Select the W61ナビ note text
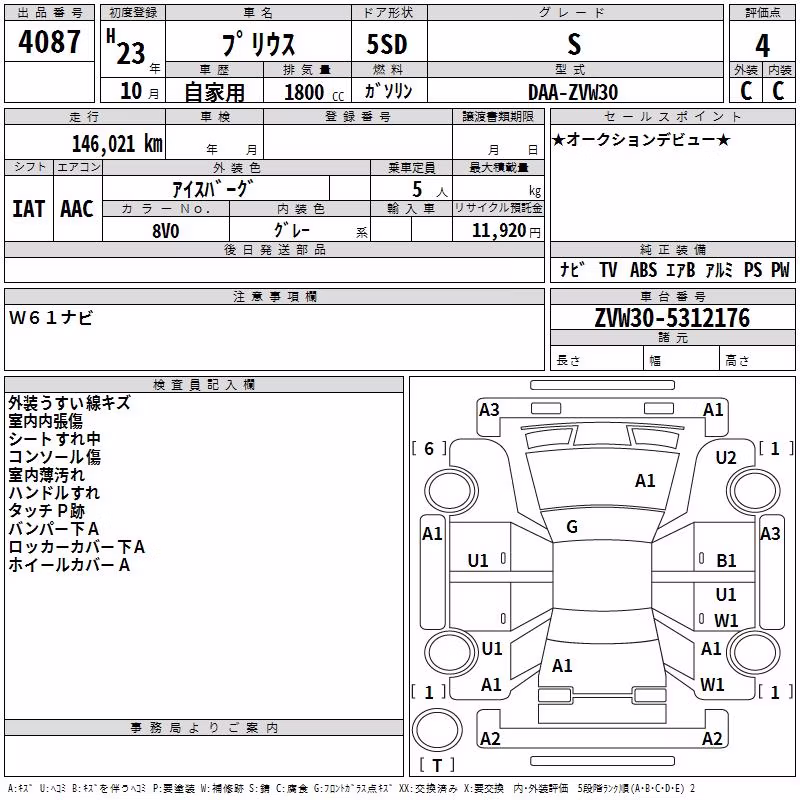The image size is (800, 800). pos(51,318)
